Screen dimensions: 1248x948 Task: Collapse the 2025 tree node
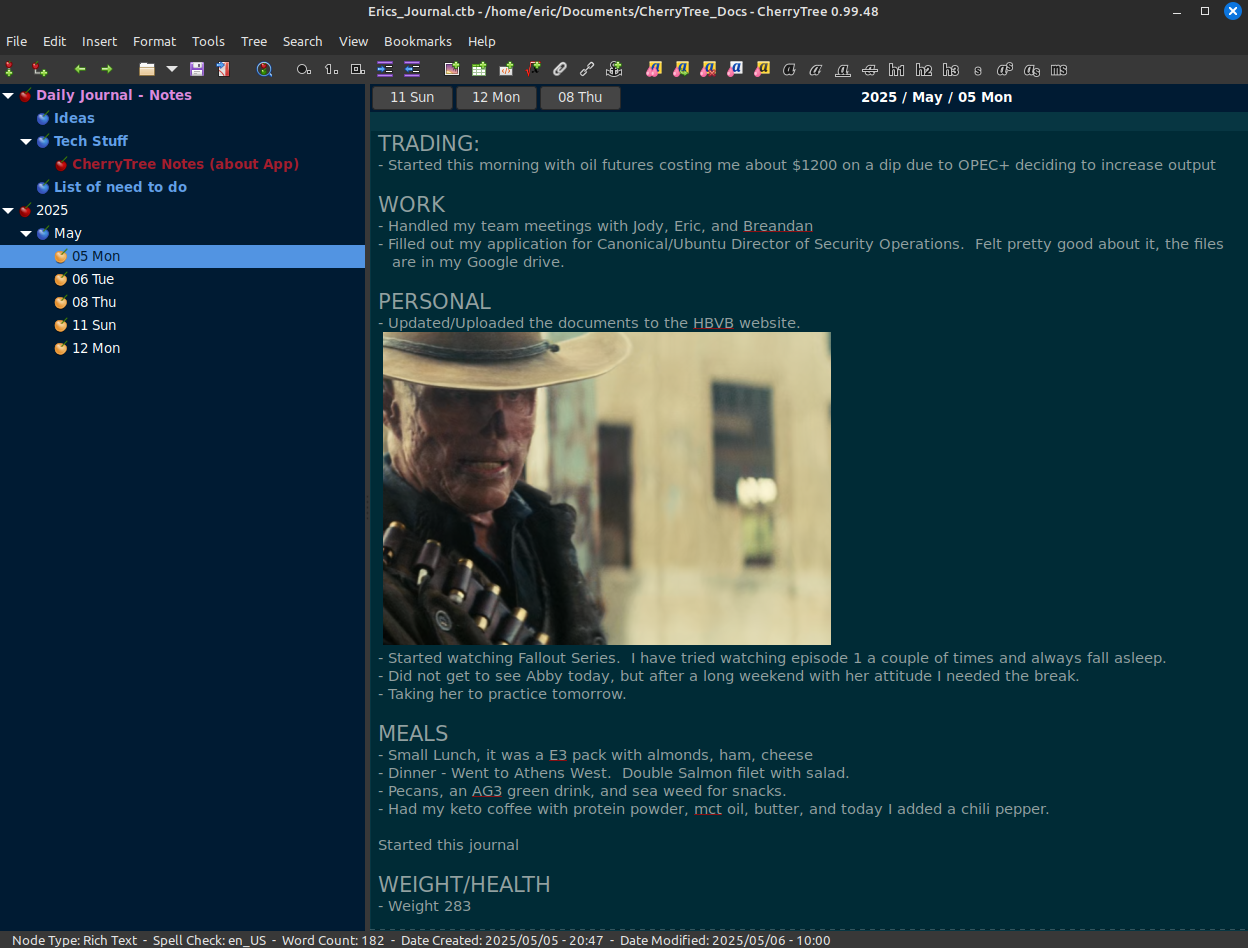[x=9, y=211]
